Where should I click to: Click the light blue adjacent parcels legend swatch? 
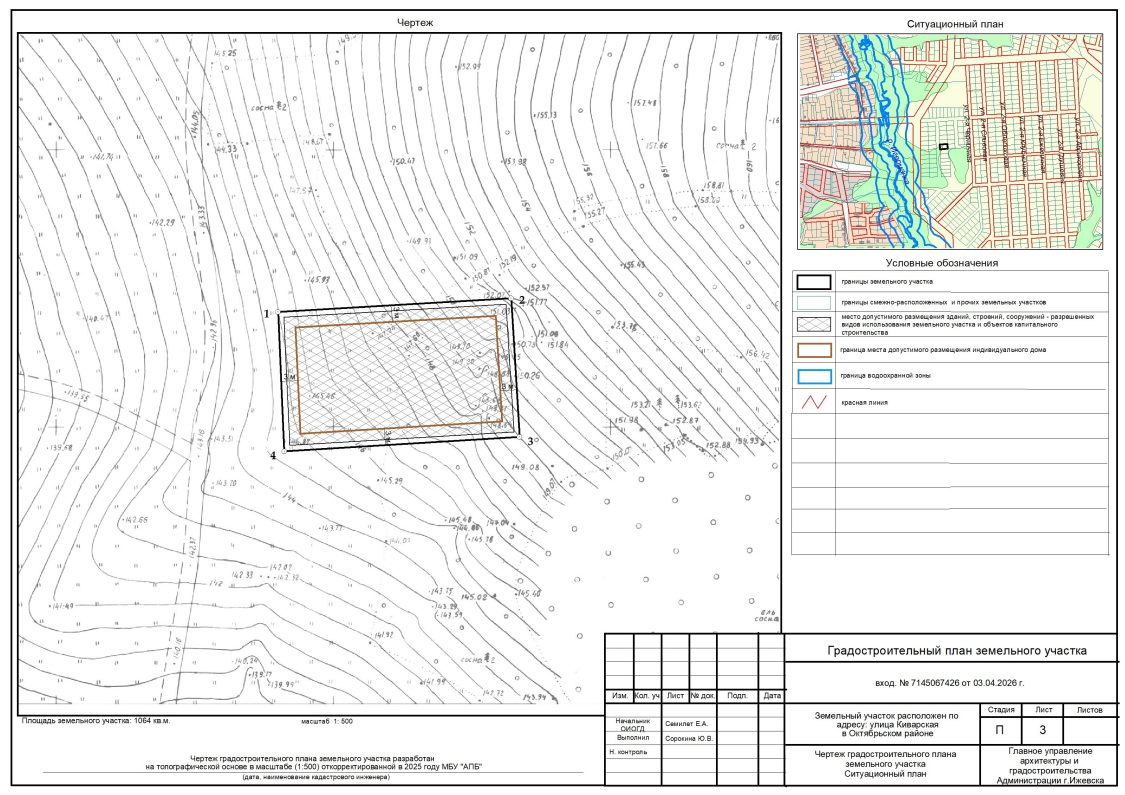coord(814,303)
